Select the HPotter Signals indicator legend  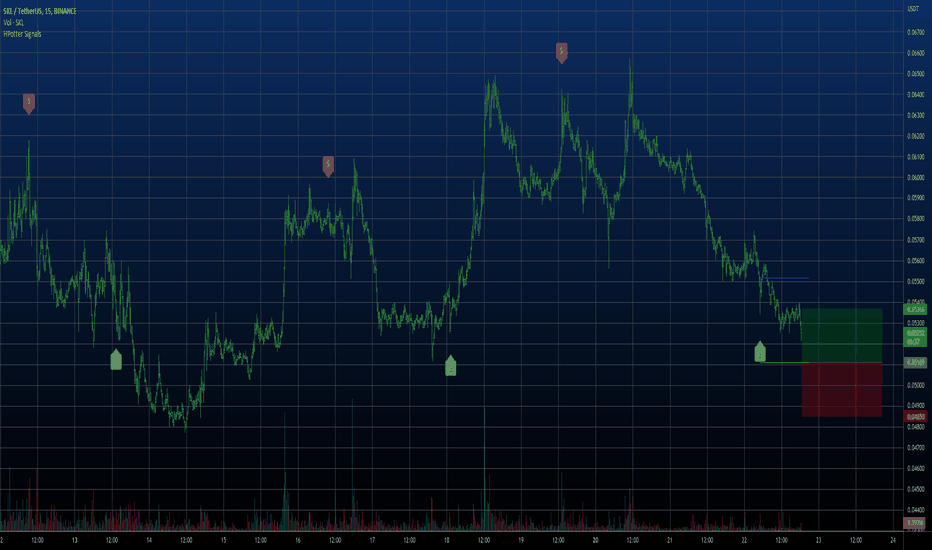(23, 34)
